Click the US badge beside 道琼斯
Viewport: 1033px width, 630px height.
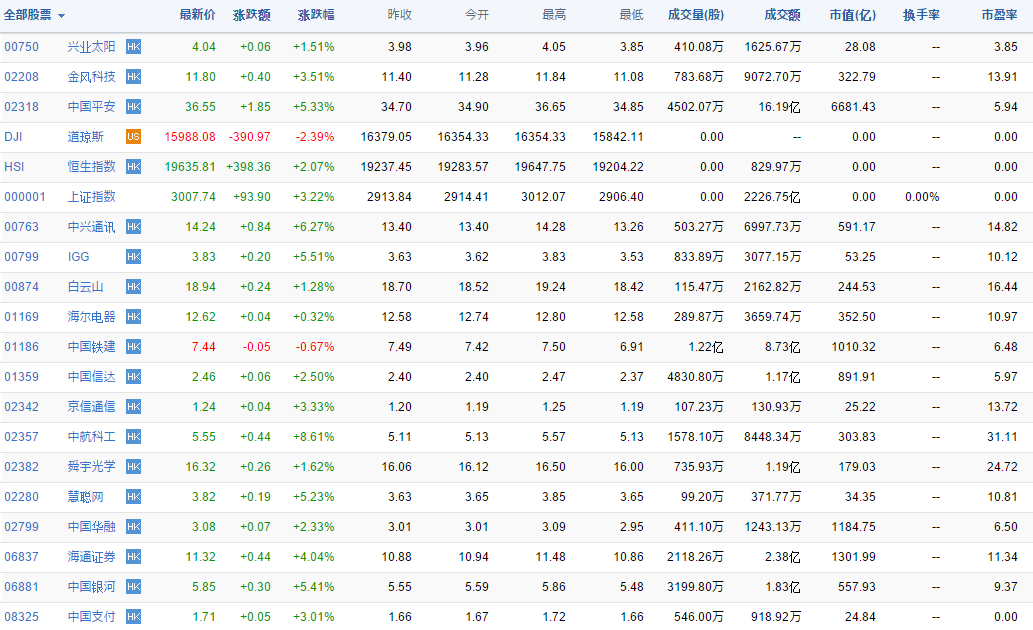coord(133,137)
